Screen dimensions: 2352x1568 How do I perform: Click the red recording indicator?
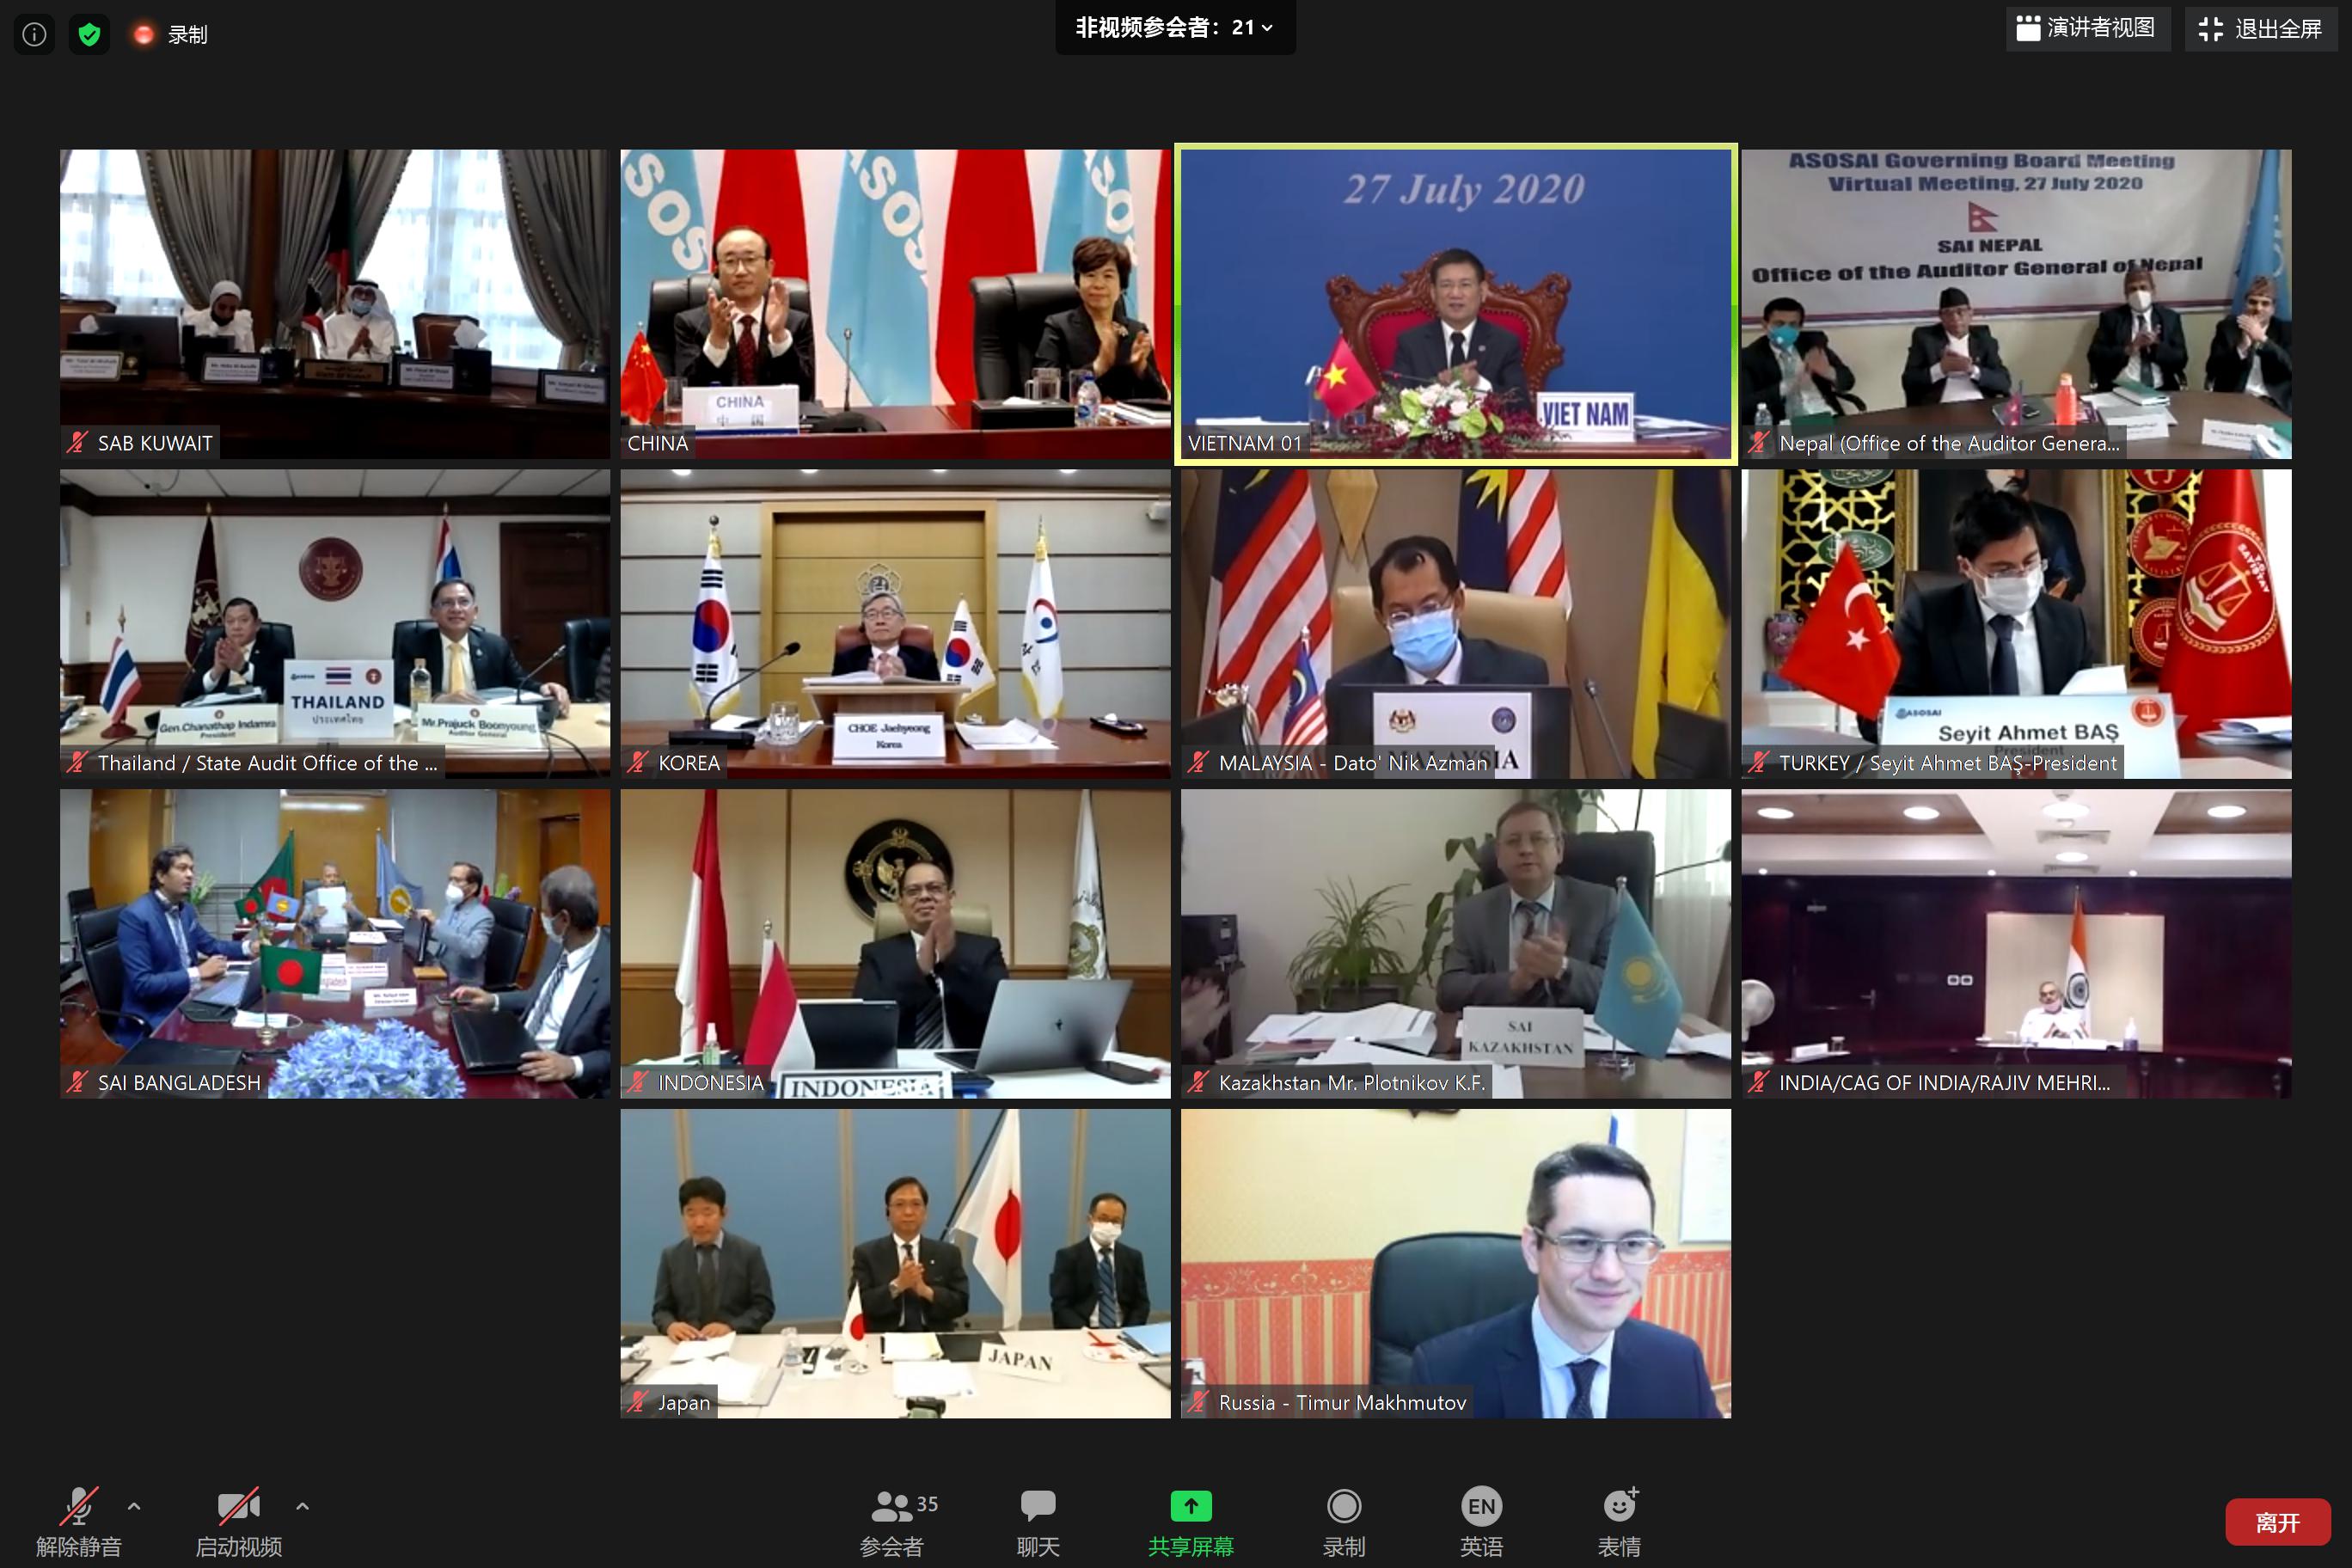[144, 35]
